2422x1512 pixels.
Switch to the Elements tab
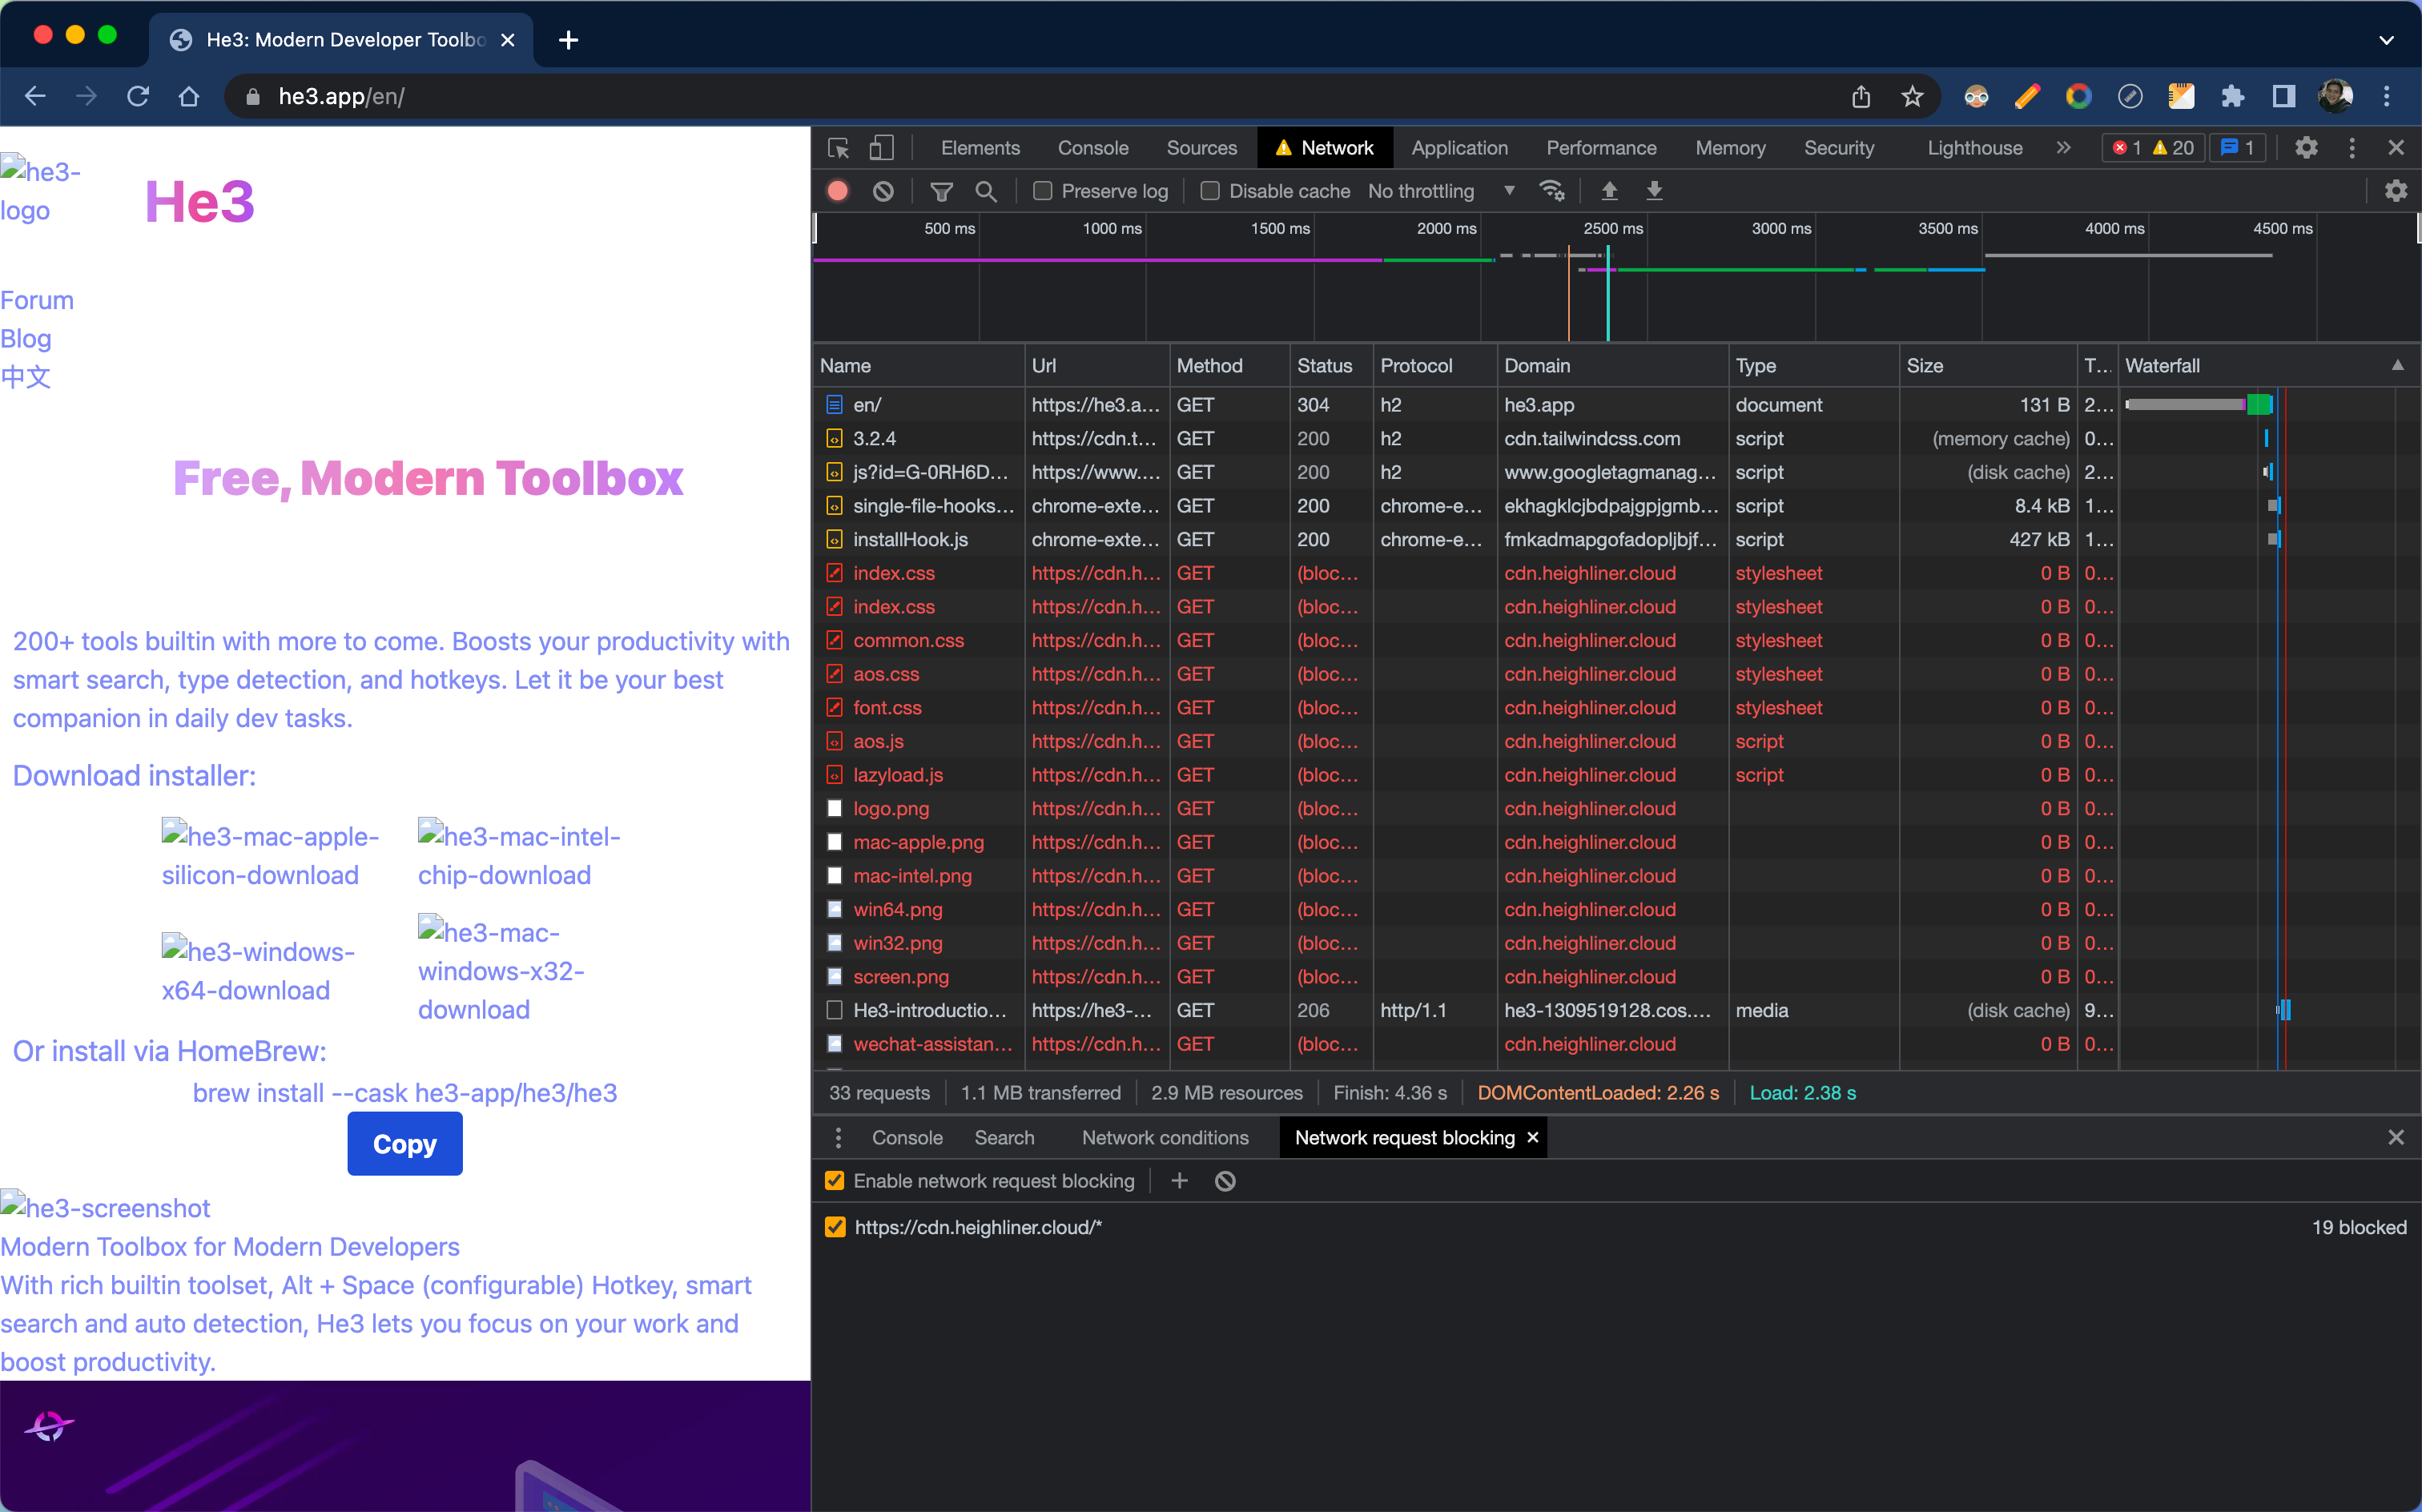[x=979, y=148]
